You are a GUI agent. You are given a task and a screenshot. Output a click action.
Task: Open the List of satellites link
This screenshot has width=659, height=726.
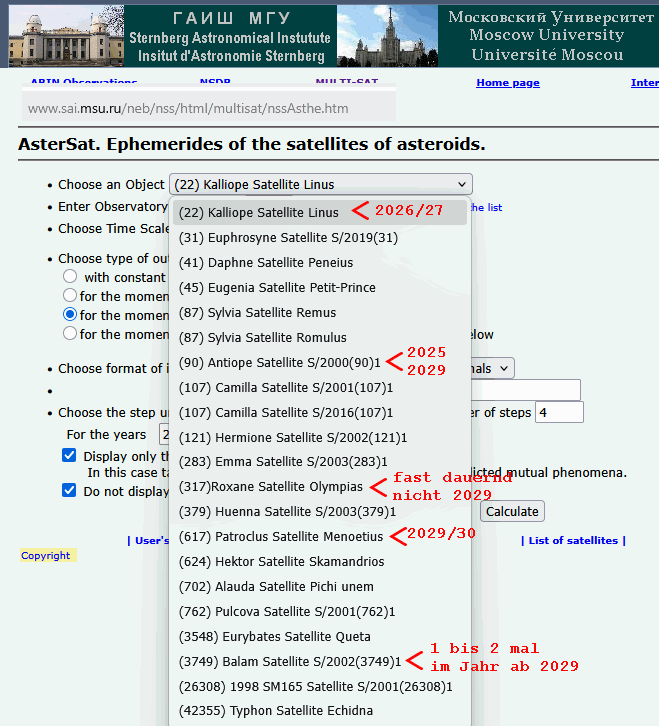click(573, 541)
